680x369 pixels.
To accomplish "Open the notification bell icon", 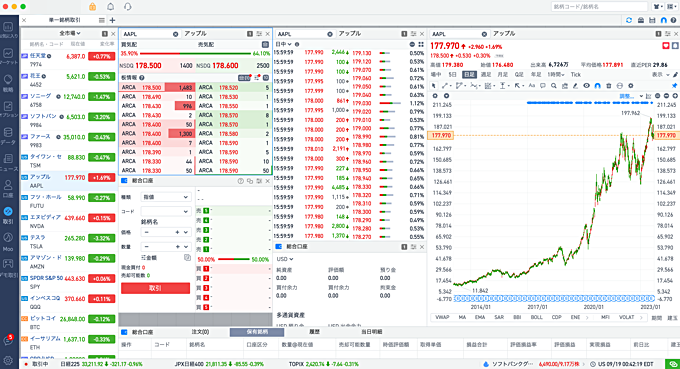I will (x=111, y=7).
